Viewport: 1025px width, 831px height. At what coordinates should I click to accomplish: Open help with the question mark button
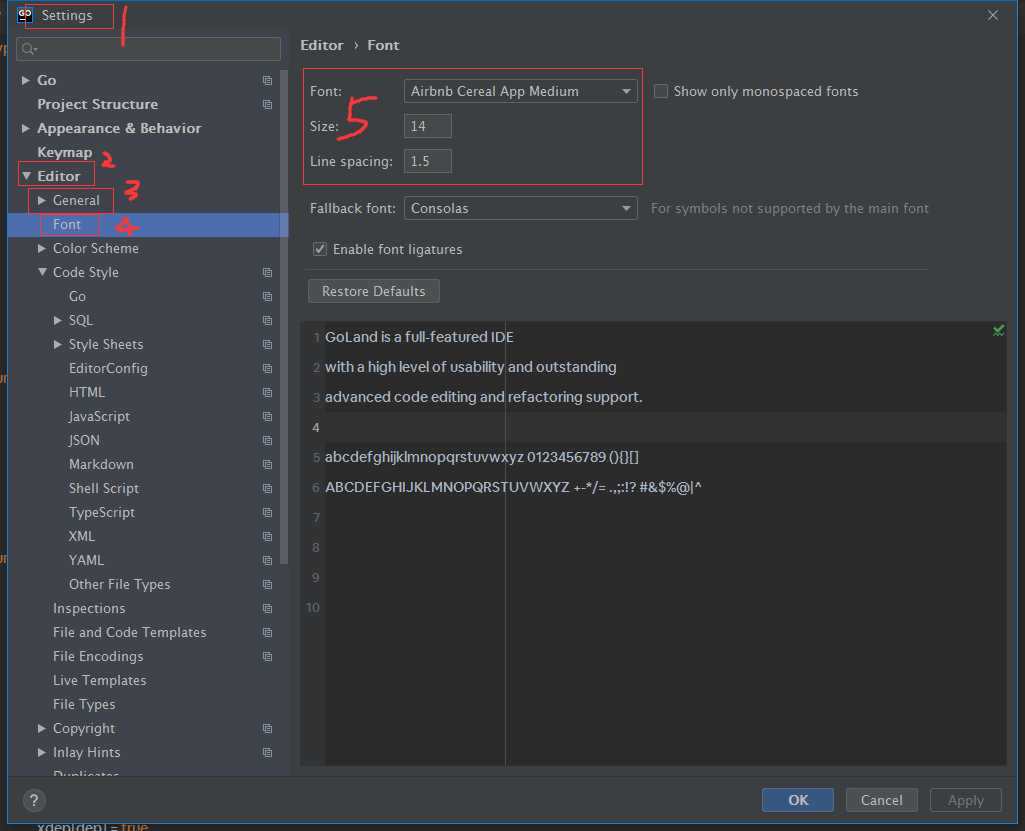click(34, 800)
